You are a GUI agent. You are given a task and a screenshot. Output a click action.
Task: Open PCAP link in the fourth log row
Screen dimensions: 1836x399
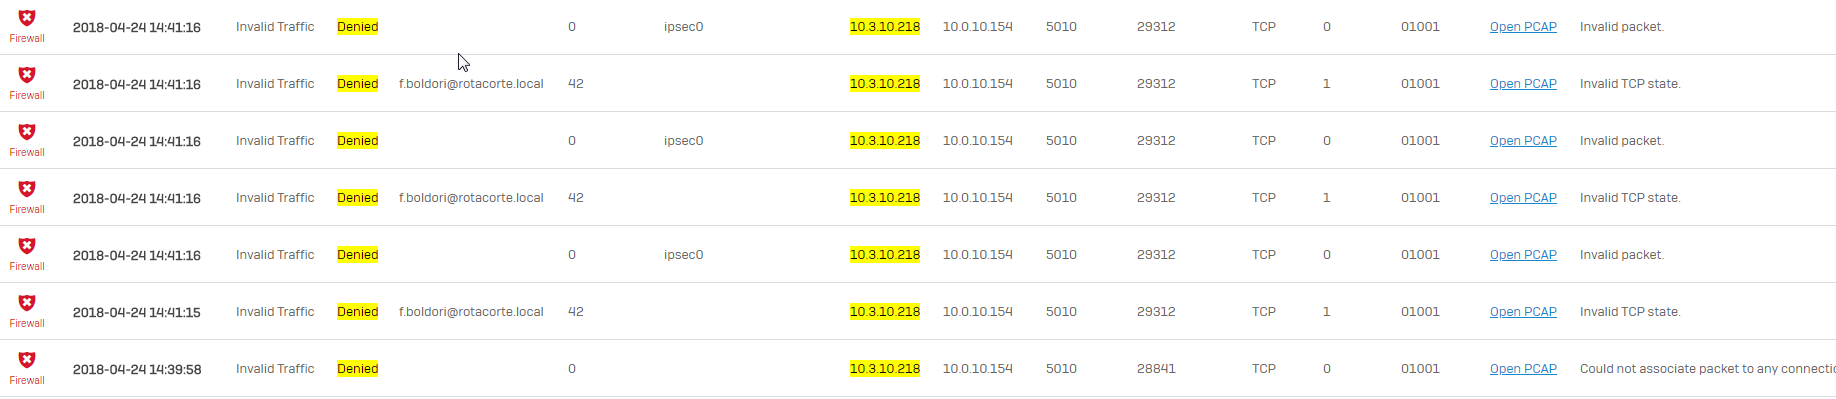1523,198
